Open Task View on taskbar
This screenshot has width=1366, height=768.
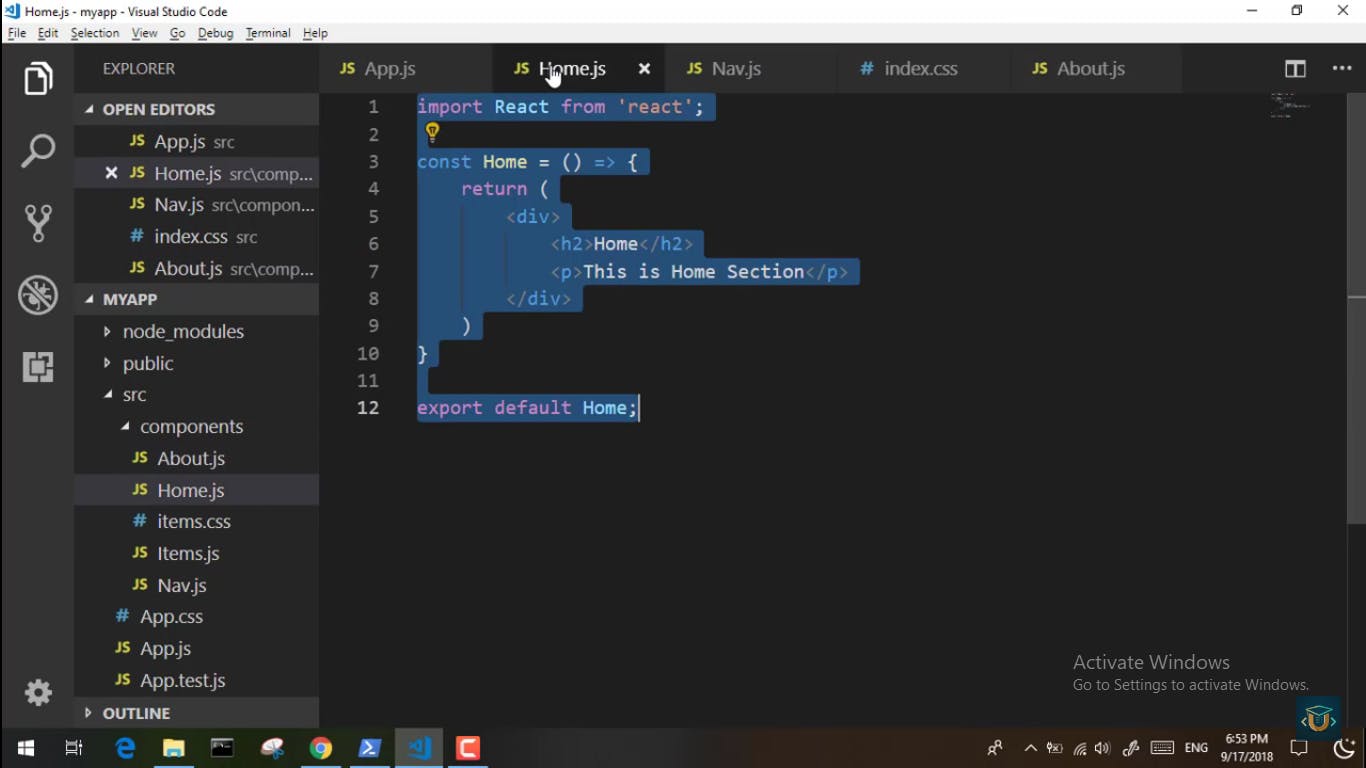click(74, 748)
